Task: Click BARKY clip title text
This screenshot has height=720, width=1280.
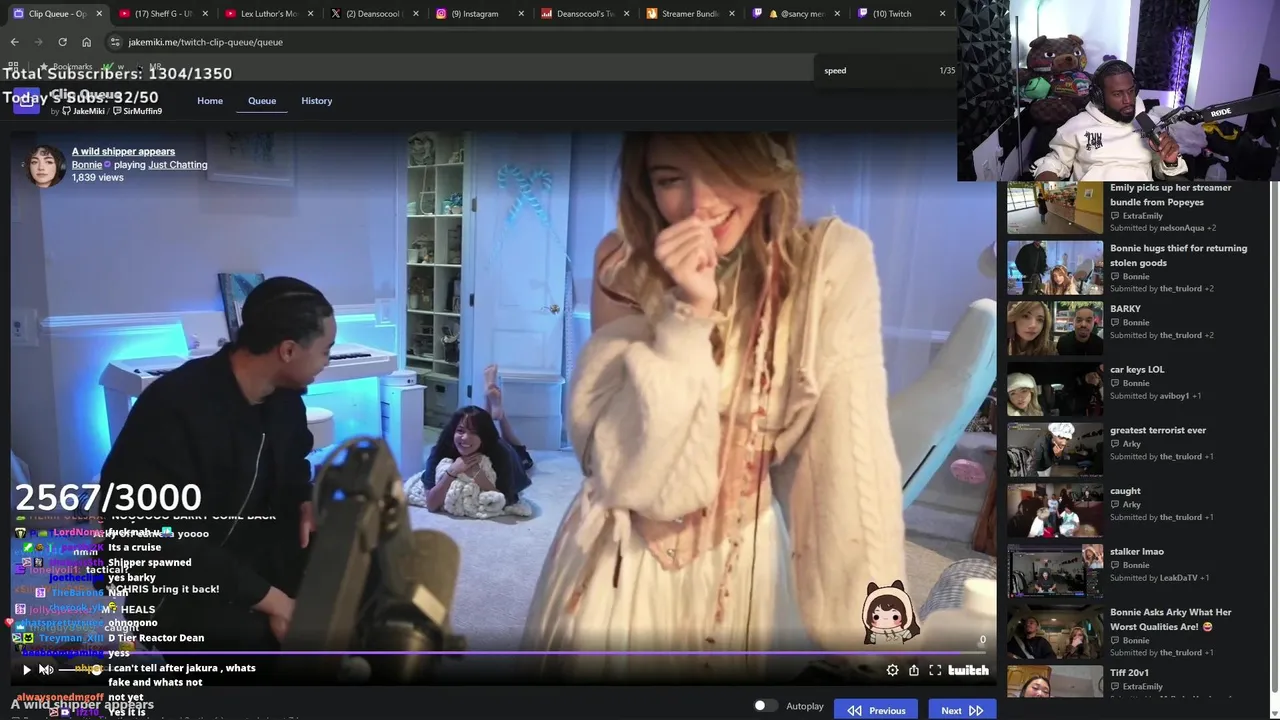Action: tap(1125, 309)
